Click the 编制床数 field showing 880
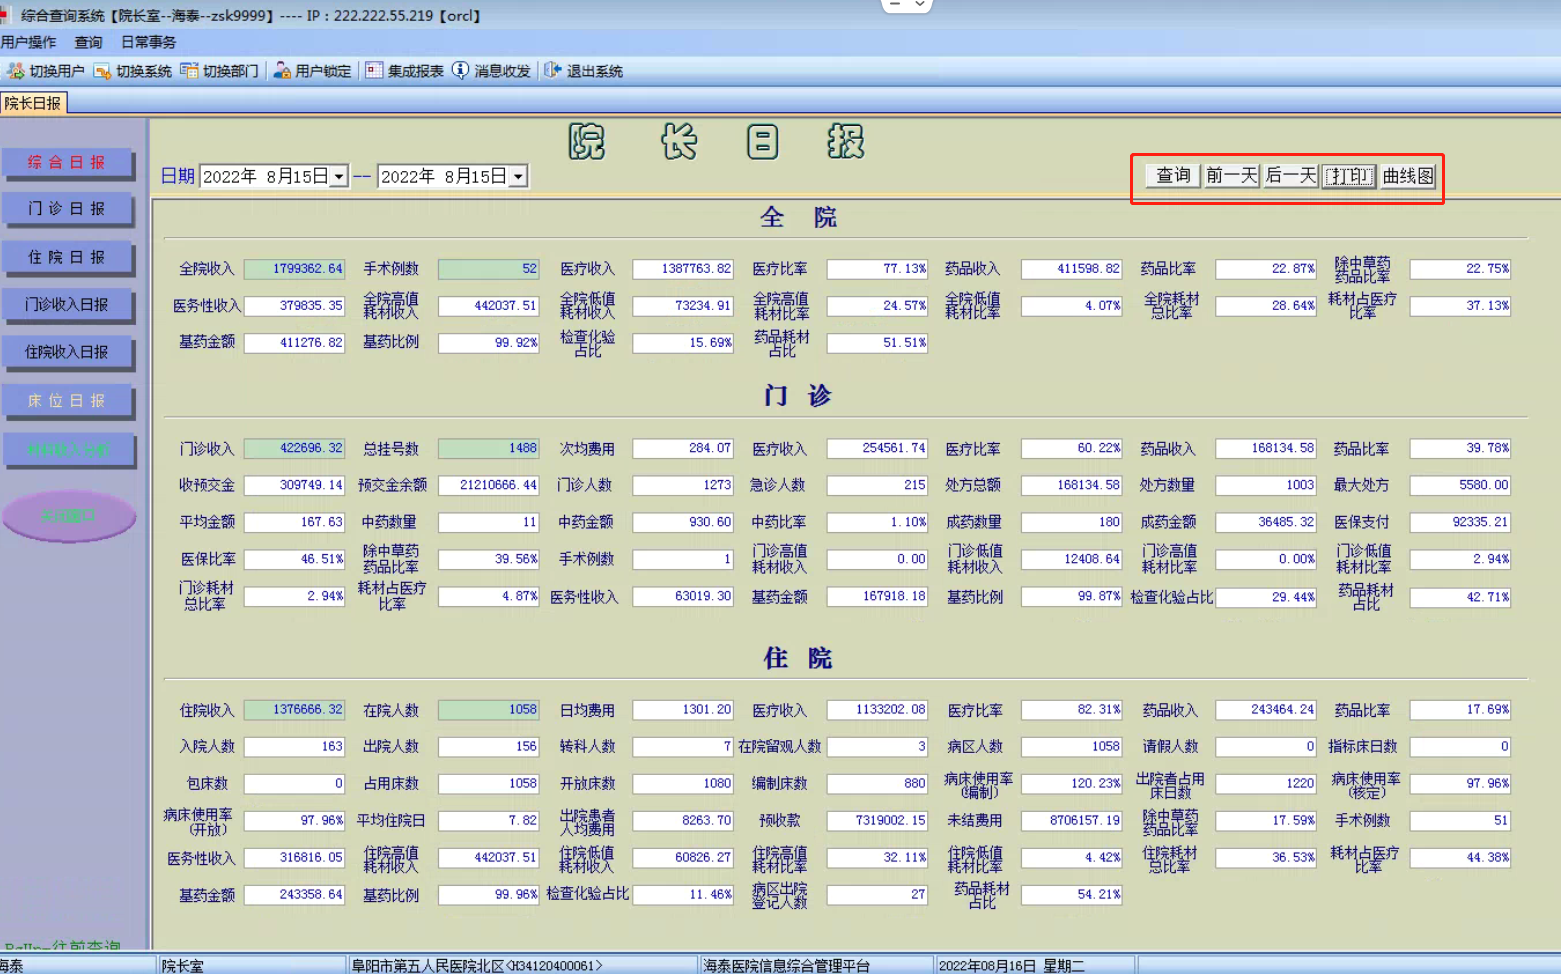The width and height of the screenshot is (1561, 974). pyautogui.click(x=877, y=785)
